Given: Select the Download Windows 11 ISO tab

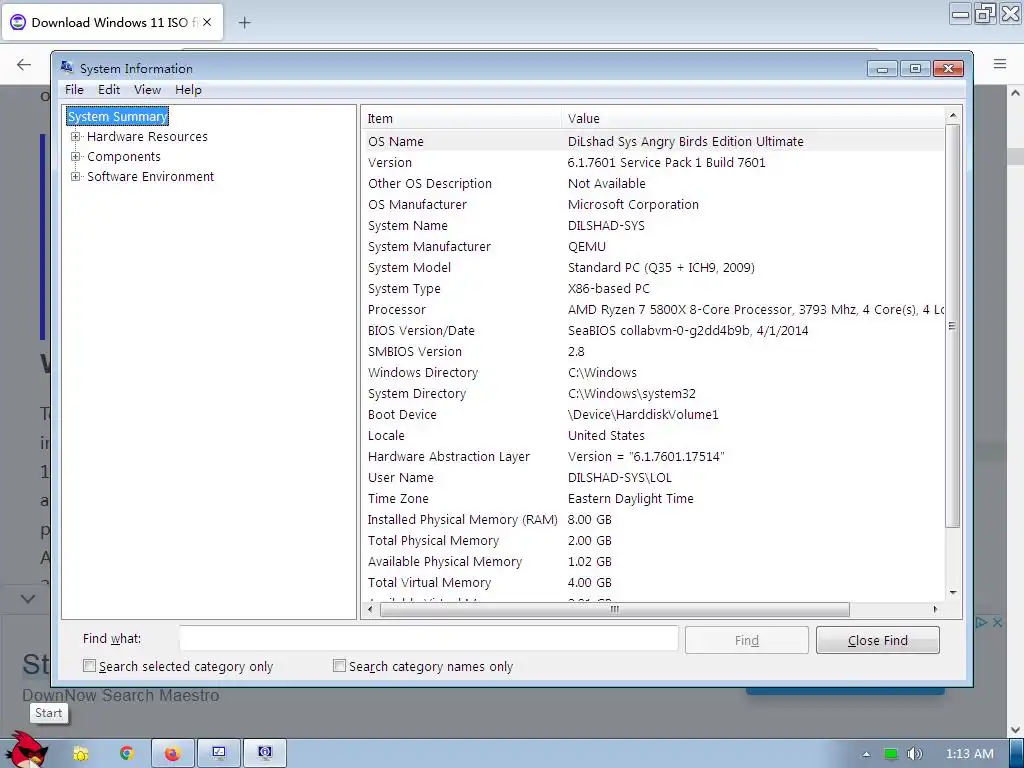Looking at the screenshot, I should (x=114, y=23).
